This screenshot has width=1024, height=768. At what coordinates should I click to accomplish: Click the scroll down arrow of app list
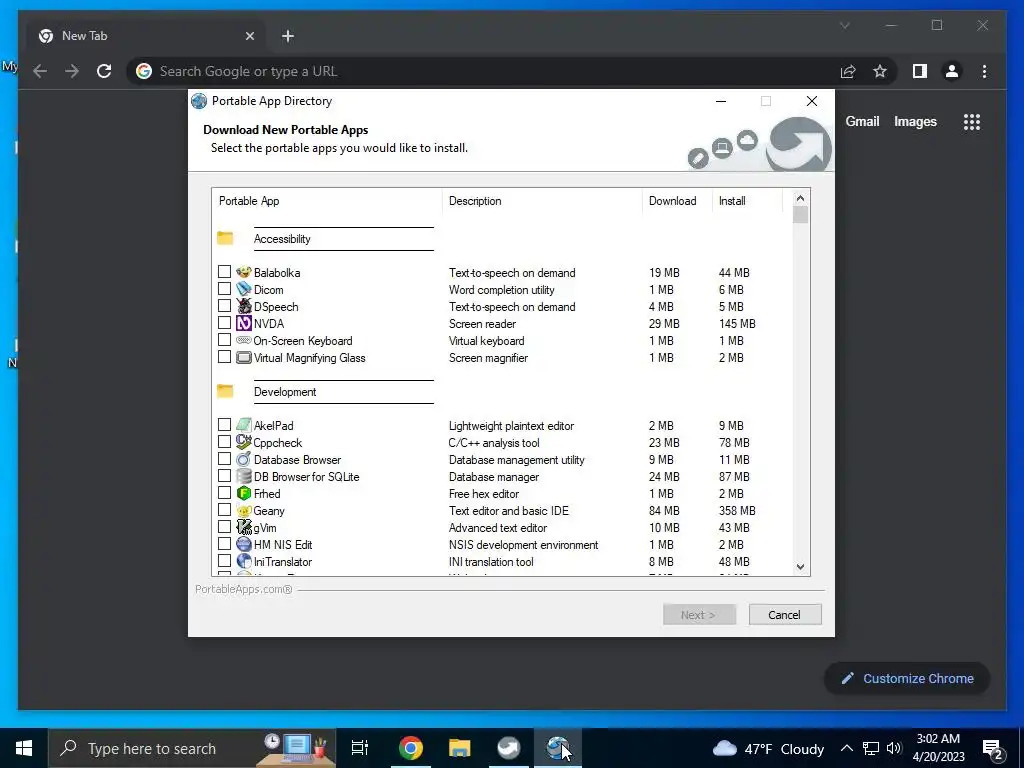click(x=801, y=567)
